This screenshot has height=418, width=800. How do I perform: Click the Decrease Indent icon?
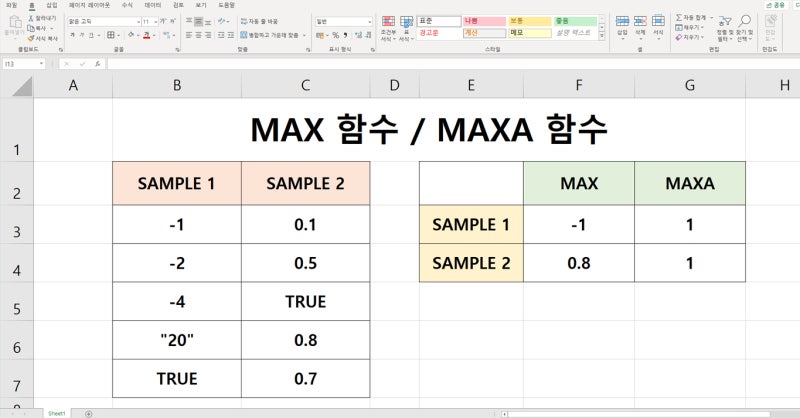click(x=221, y=35)
